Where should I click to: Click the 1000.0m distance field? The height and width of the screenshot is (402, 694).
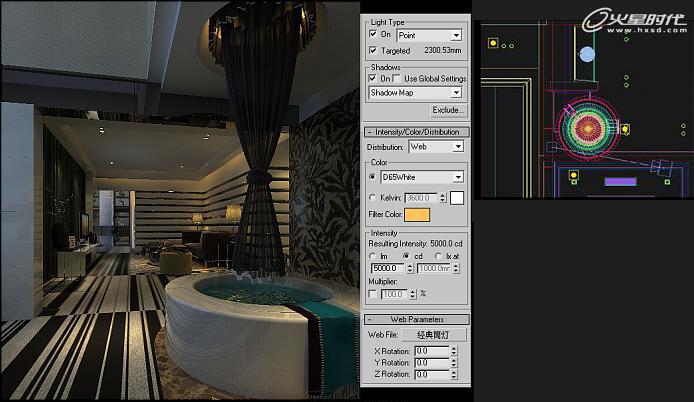pyautogui.click(x=434, y=268)
